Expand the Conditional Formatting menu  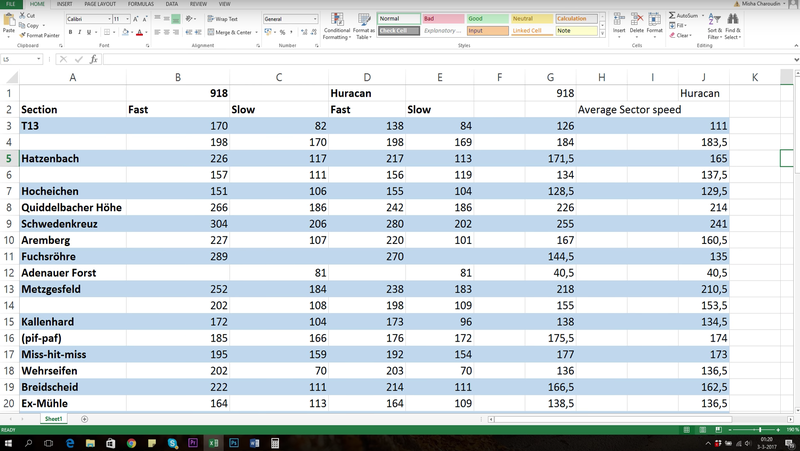(337, 27)
